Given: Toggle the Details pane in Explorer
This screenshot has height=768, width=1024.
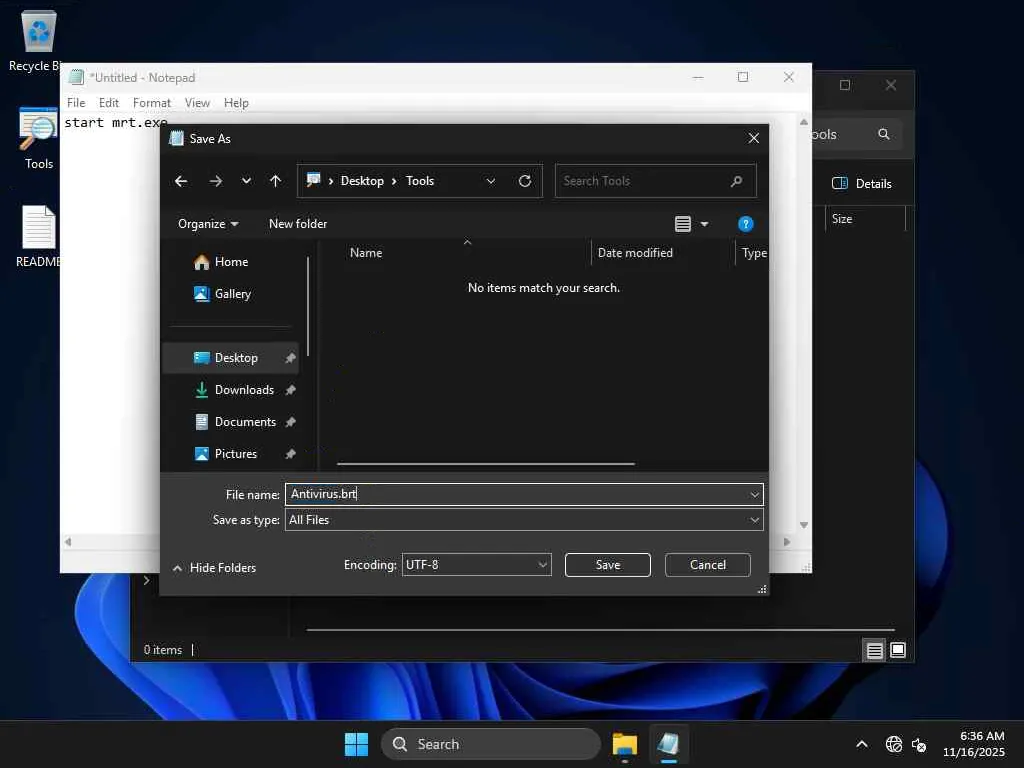Looking at the screenshot, I should coord(861,184).
